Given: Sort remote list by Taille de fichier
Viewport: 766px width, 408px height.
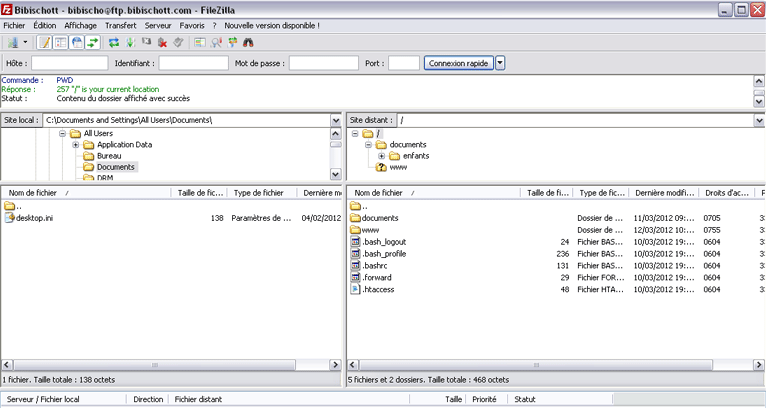Looking at the screenshot, I should (547, 193).
